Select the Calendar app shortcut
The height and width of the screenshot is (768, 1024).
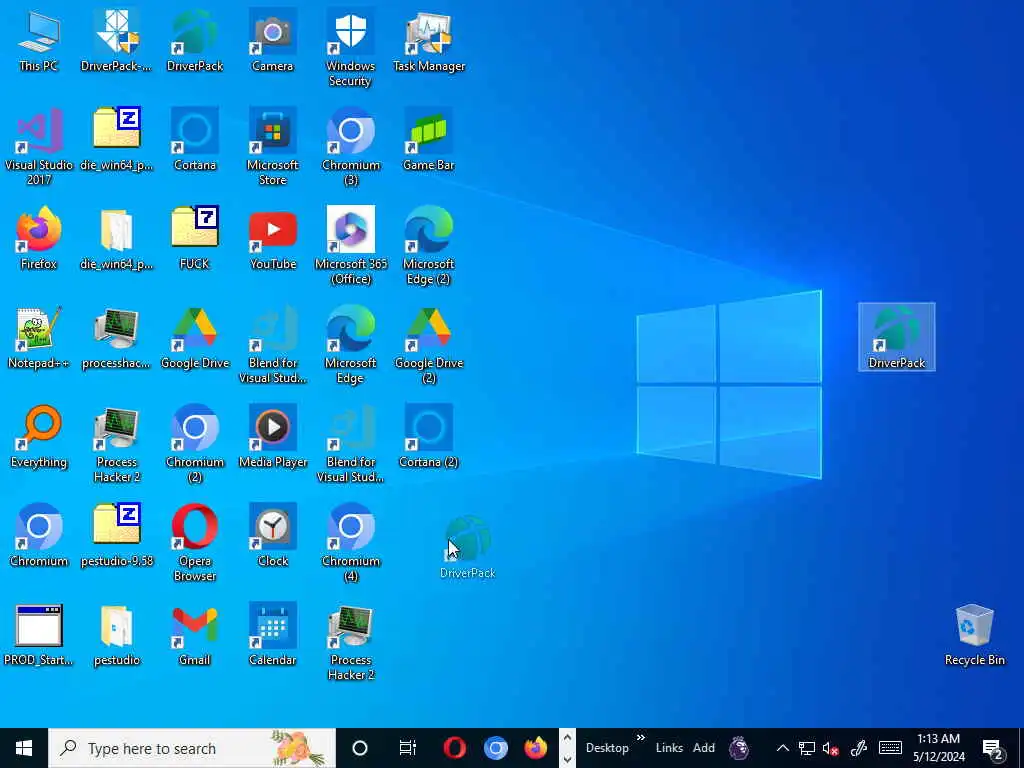272,635
